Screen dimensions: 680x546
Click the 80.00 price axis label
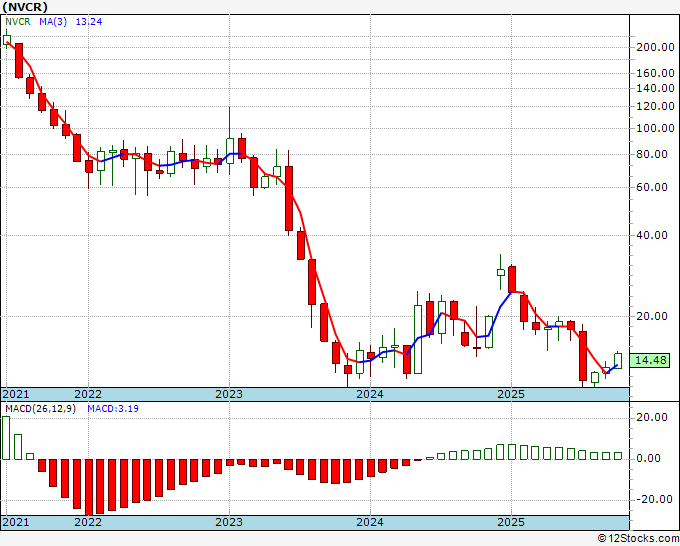652,154
